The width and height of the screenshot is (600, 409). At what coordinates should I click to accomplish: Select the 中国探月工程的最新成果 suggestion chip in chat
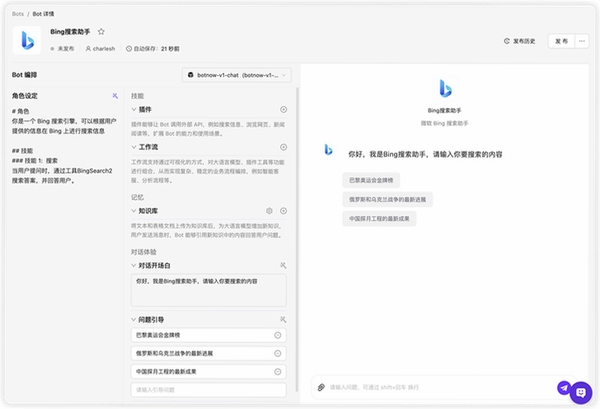379,219
